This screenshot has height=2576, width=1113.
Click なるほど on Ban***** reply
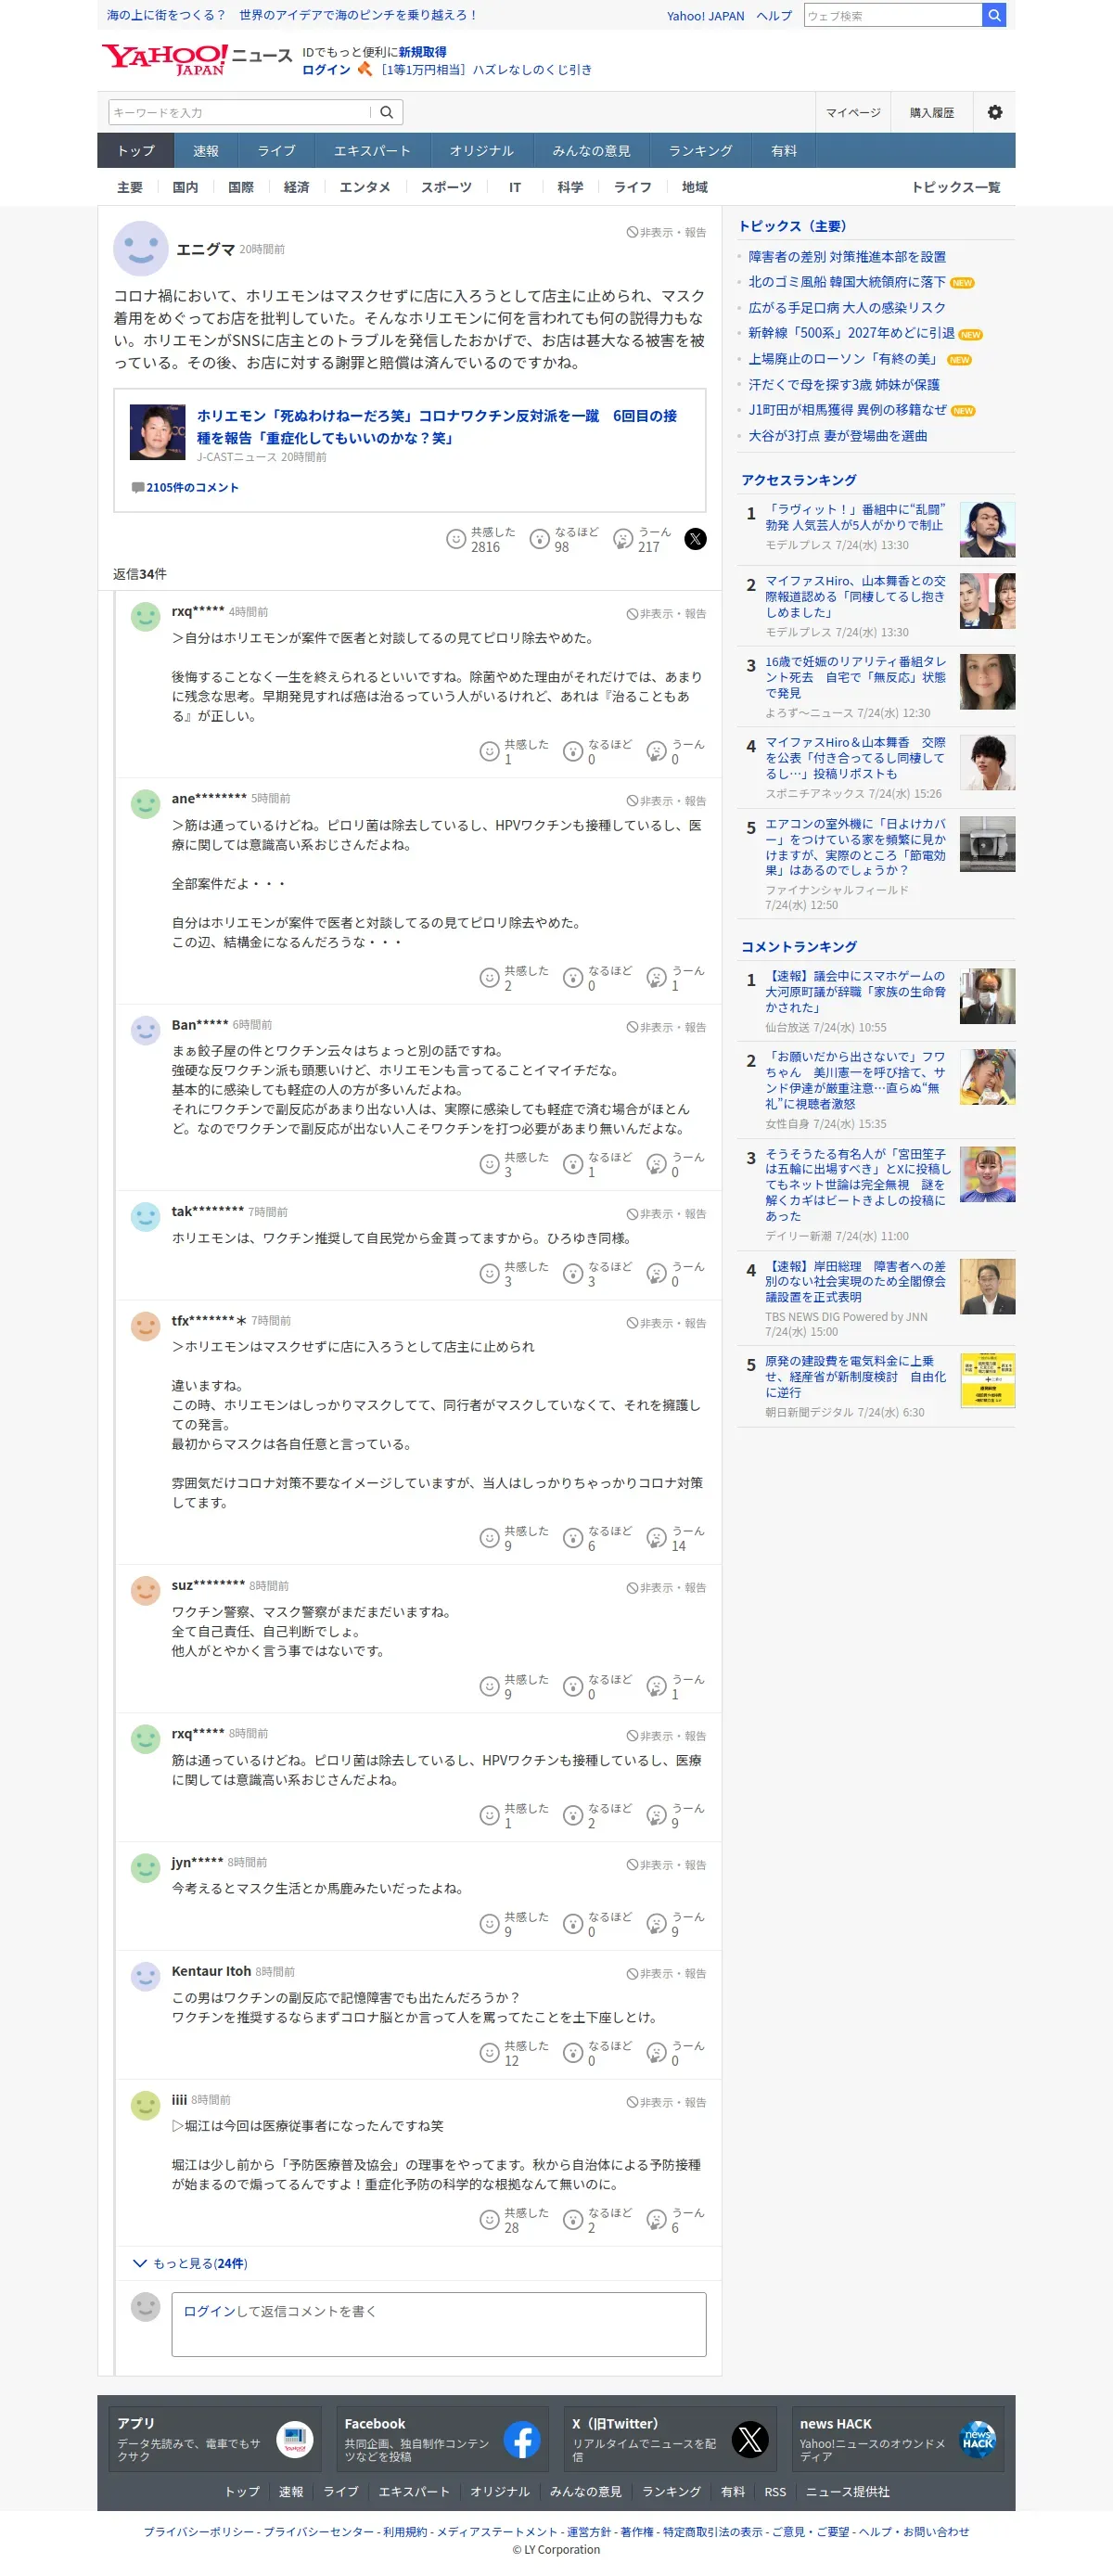point(573,1164)
